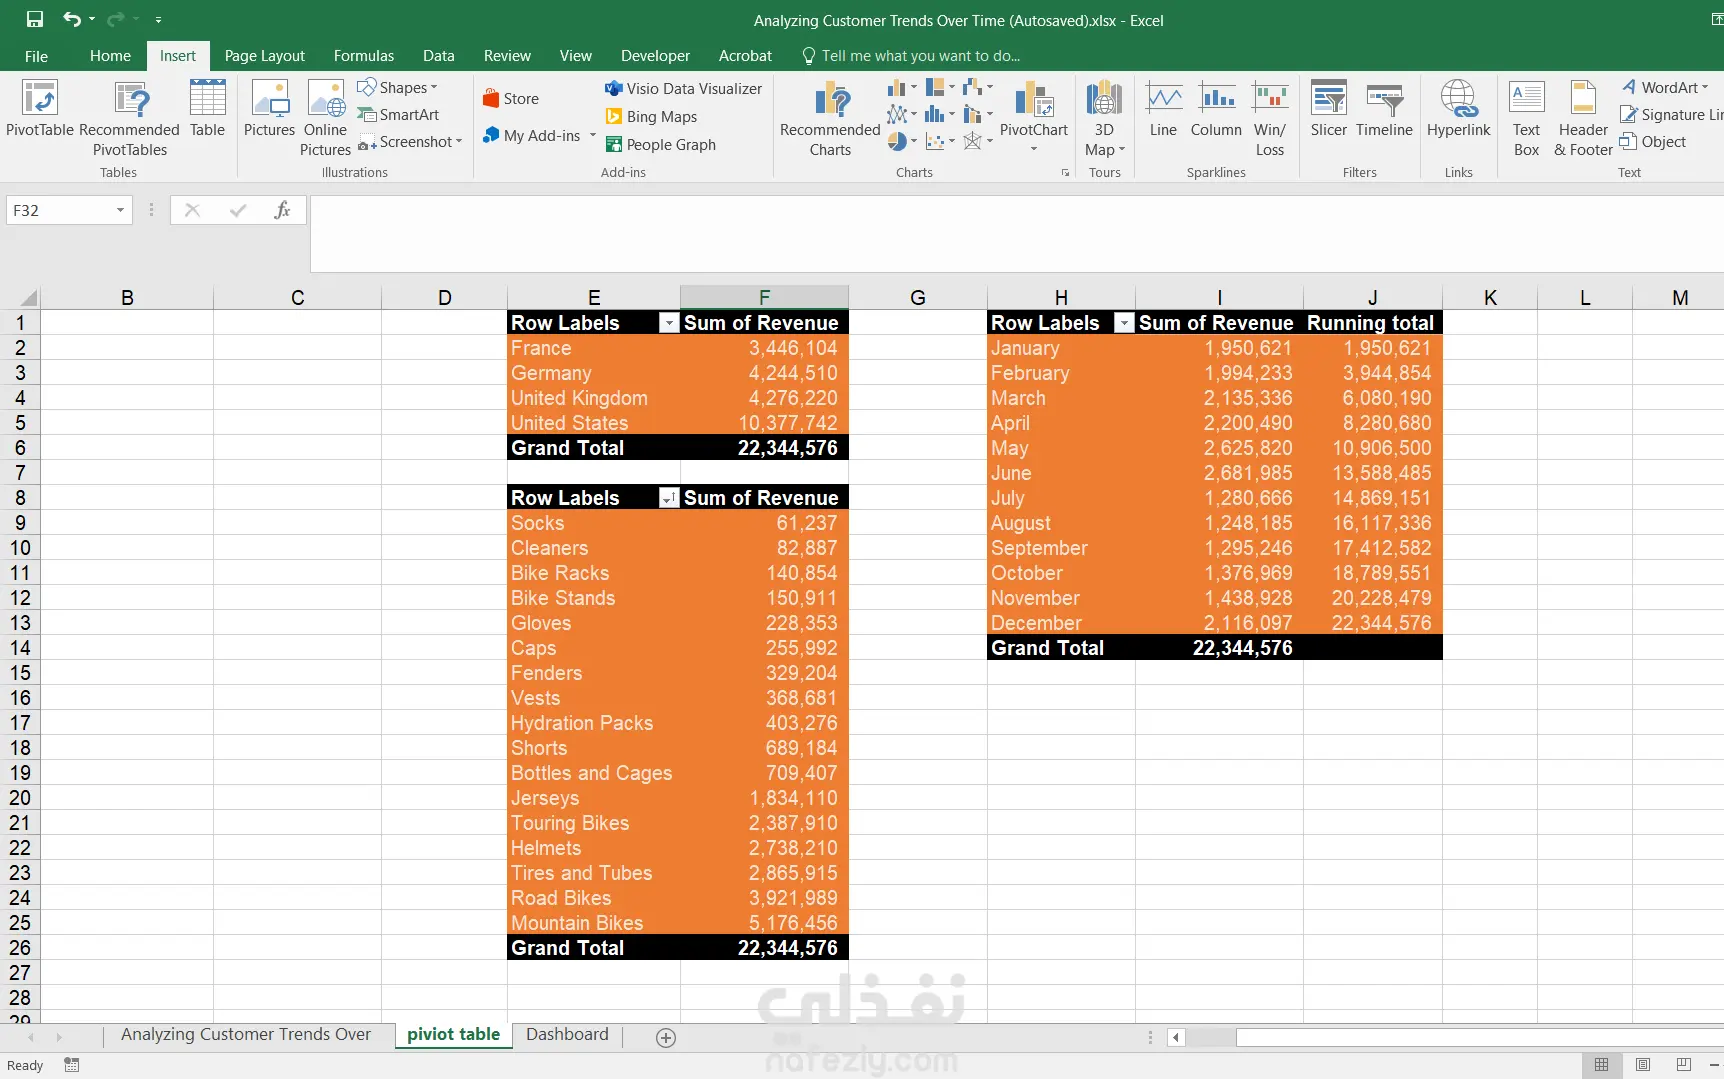Insert Pictures from this device
Screen dimensions: 1724x1079
click(270, 109)
